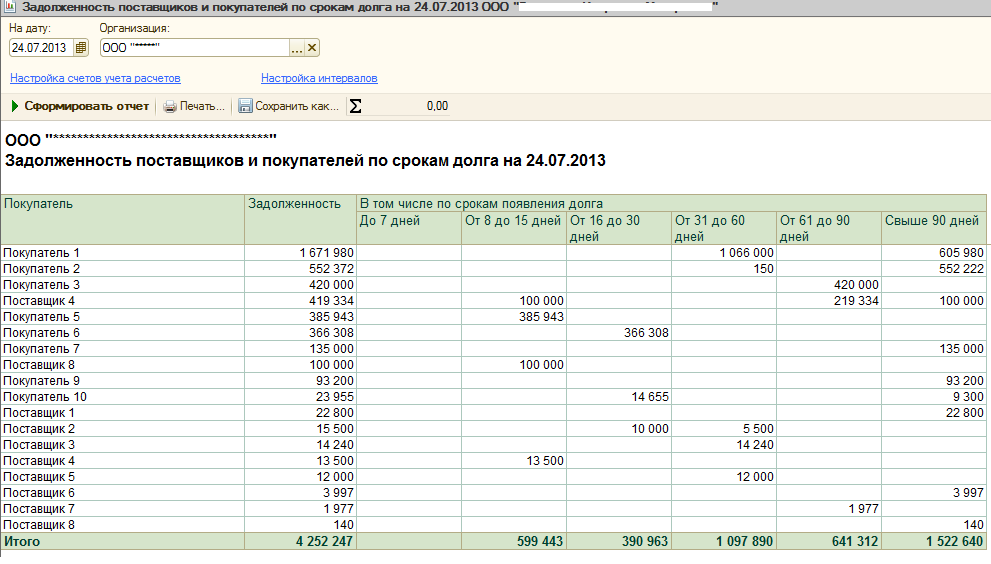Select total debt cell 4 252 247

[300, 541]
